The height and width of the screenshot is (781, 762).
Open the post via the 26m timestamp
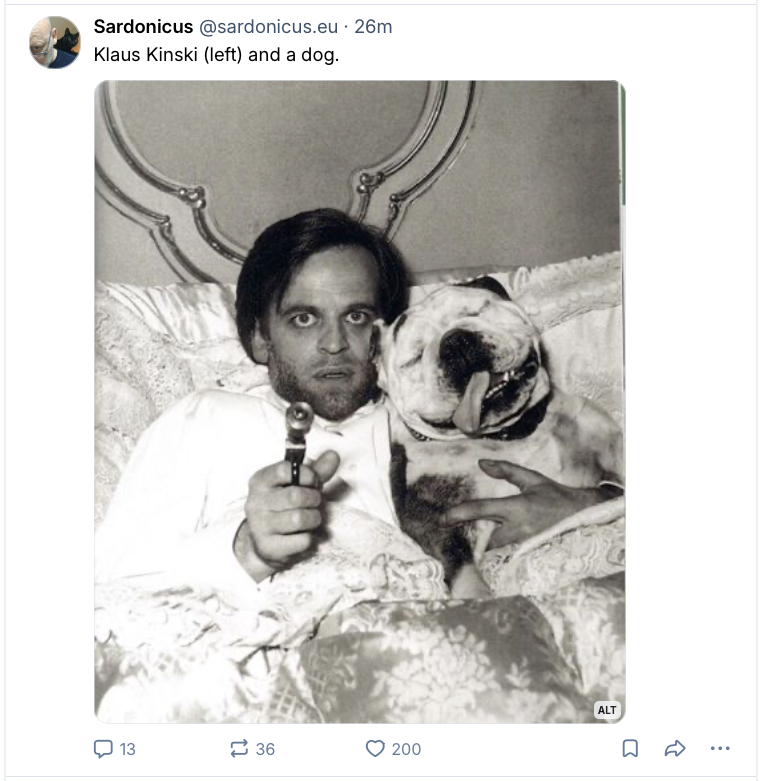373,27
